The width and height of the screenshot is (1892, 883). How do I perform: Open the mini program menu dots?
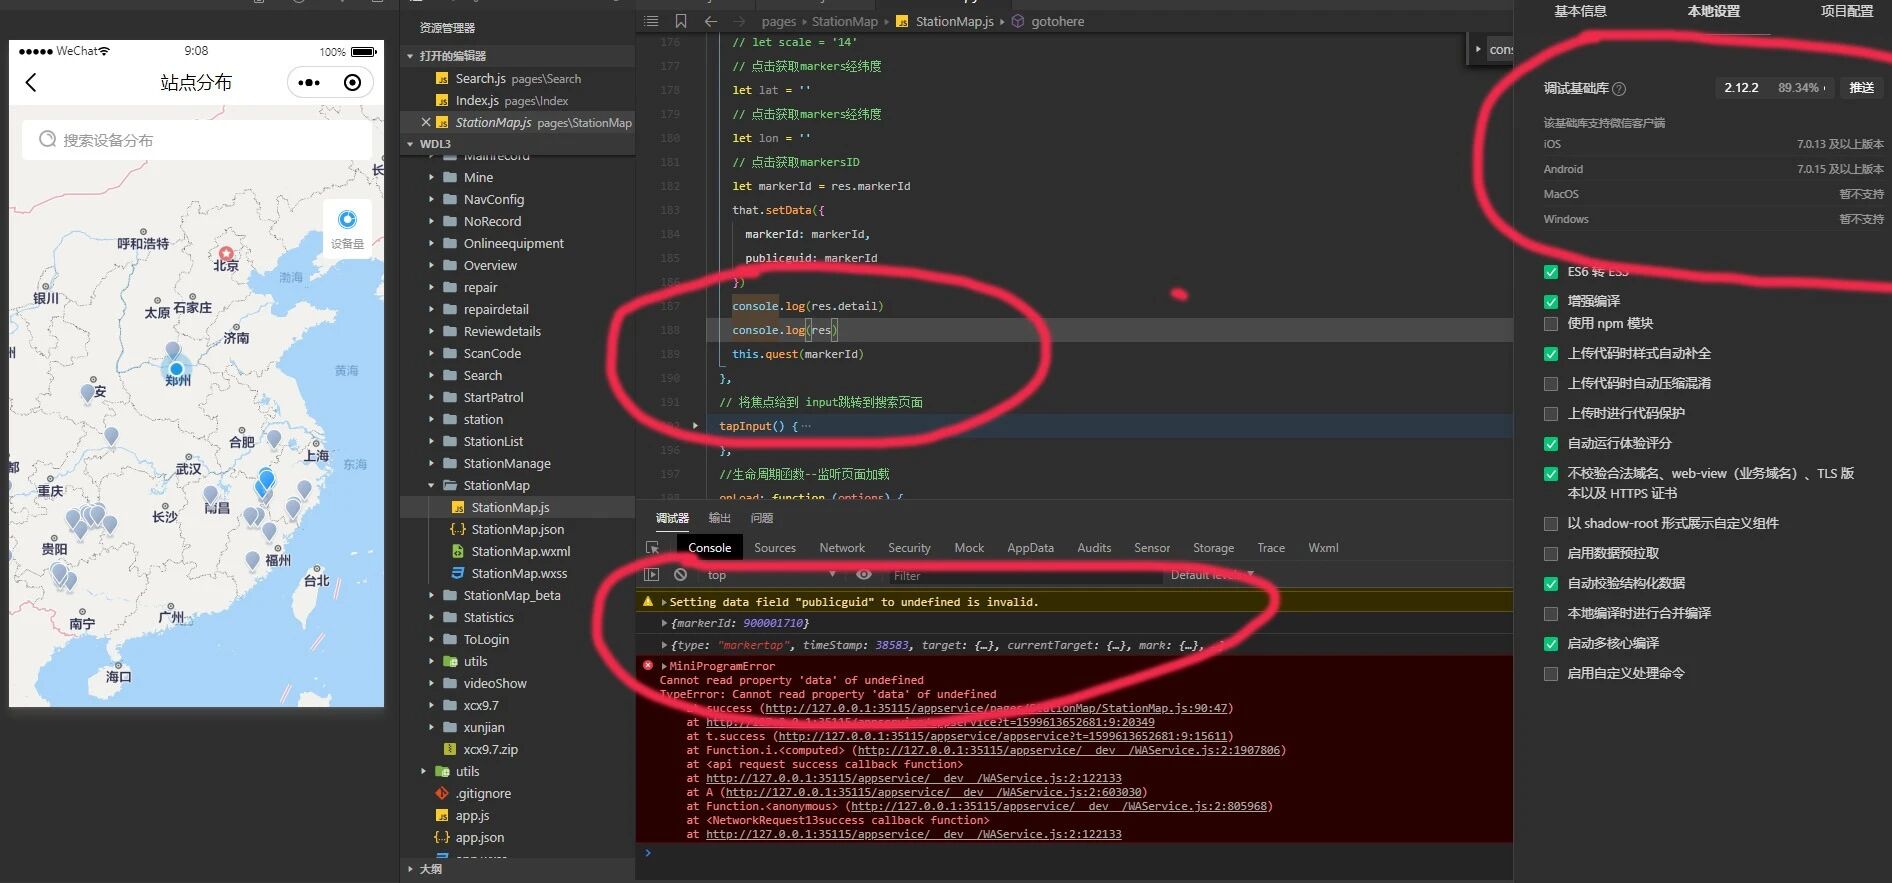tap(309, 83)
